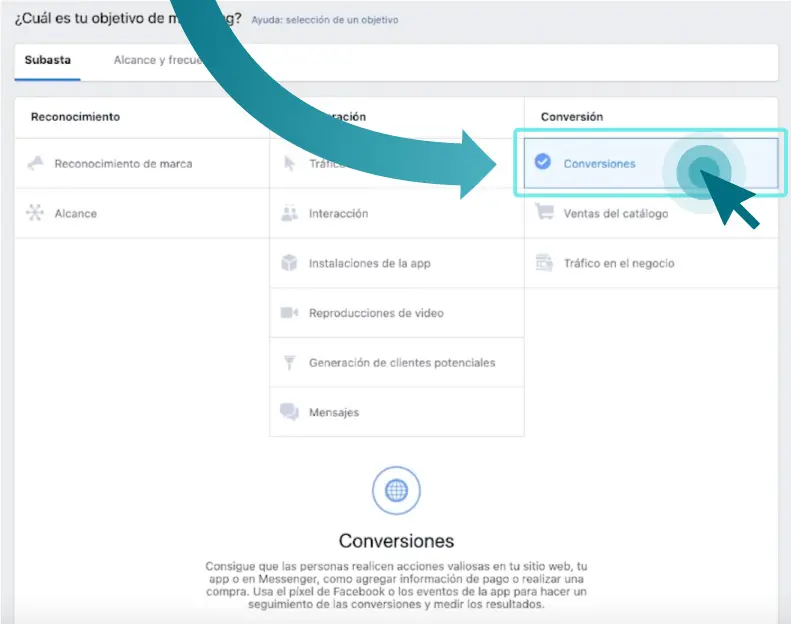The width and height of the screenshot is (791, 624).
Task: Select the Subasta tab
Action: (x=47, y=60)
